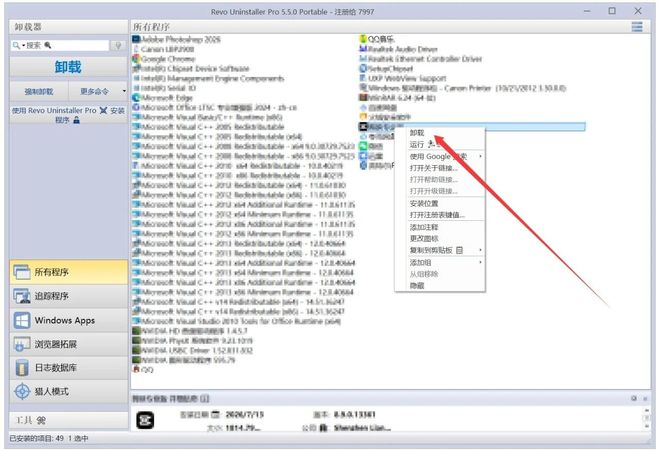Open the view menu icon at top right

[637, 27]
